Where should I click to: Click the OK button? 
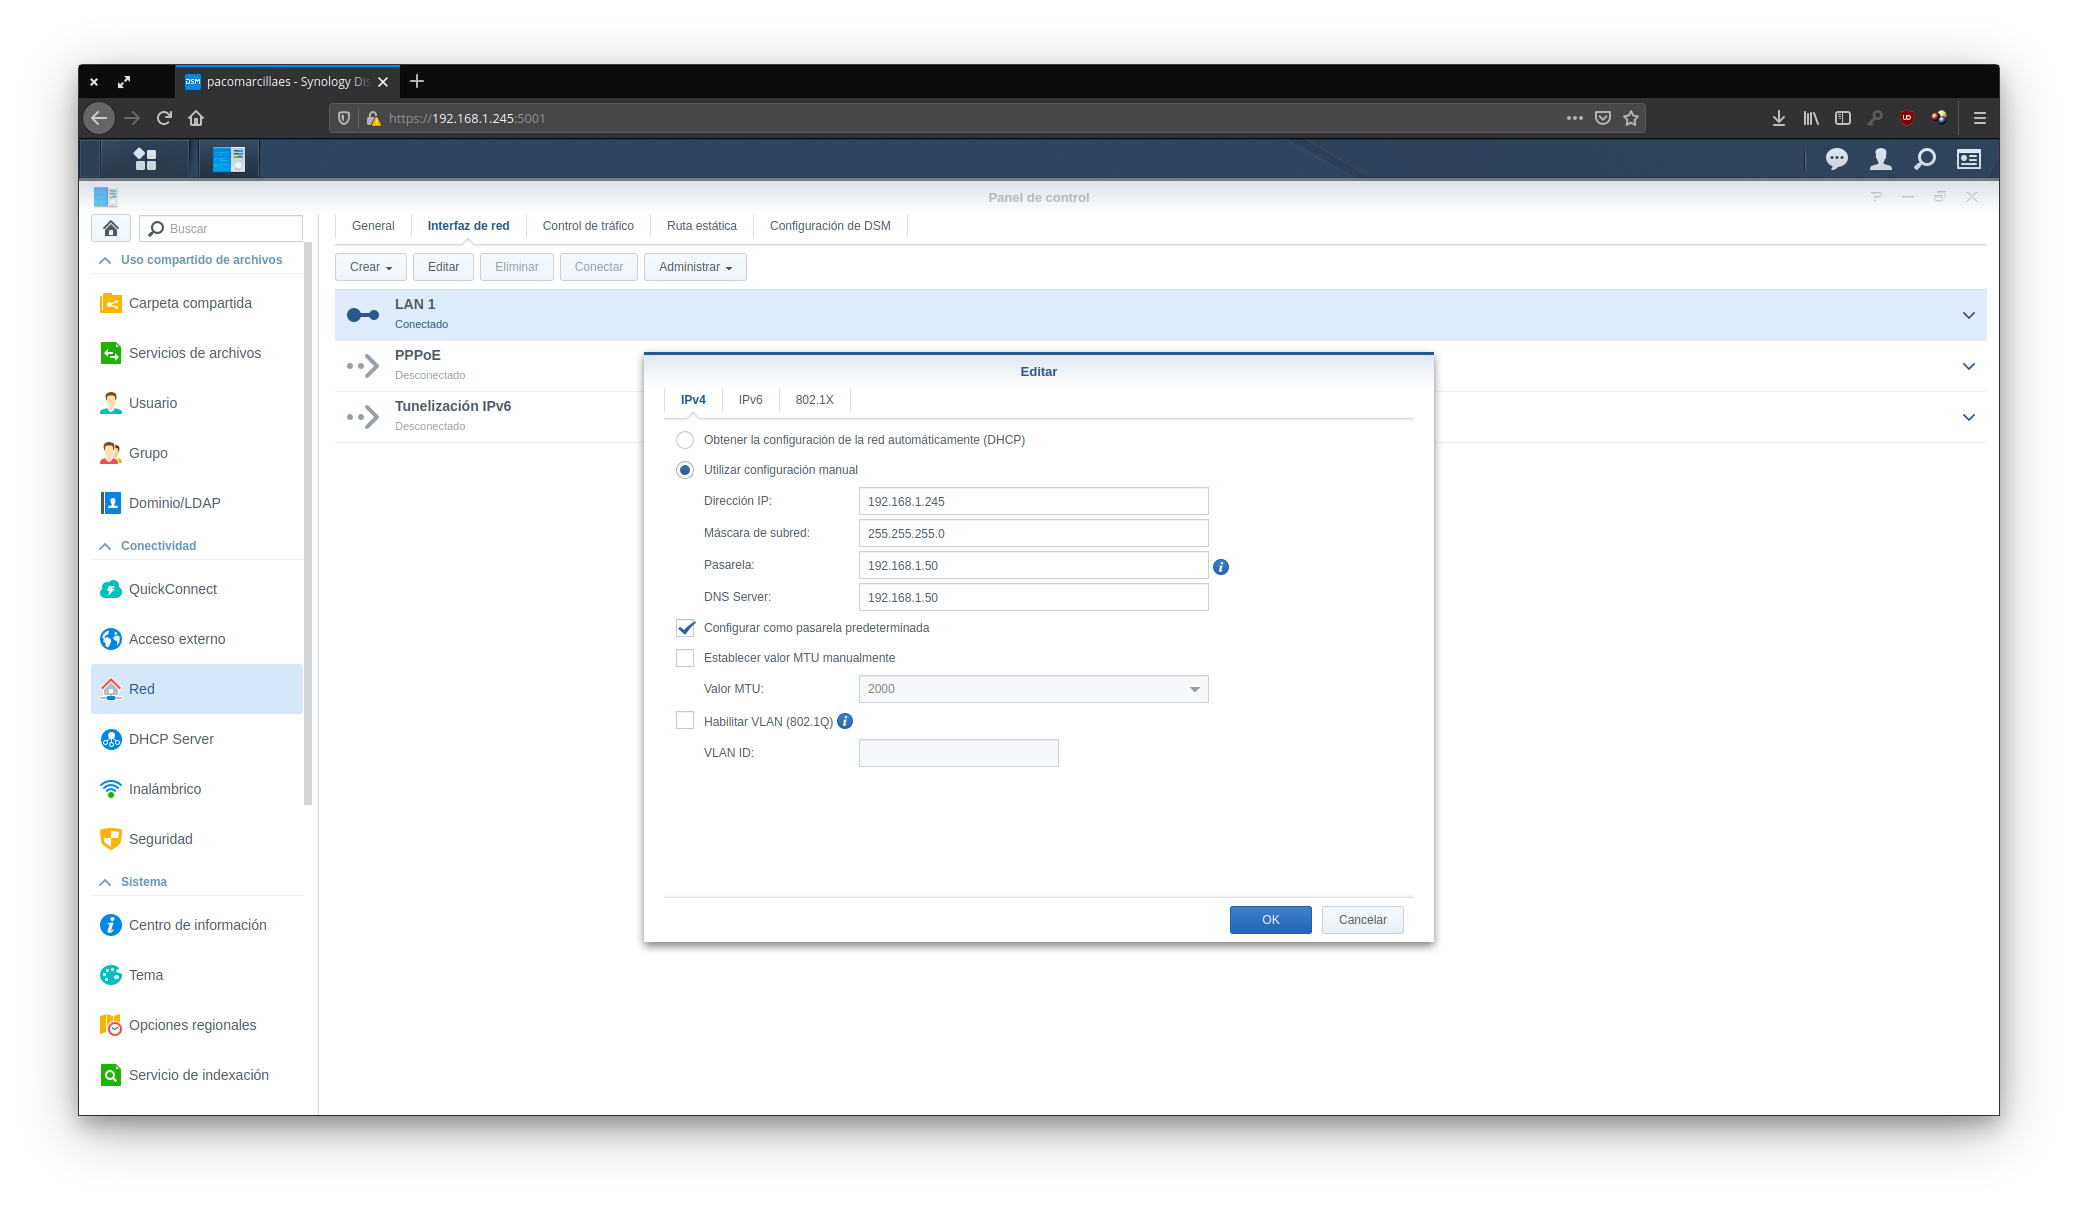(1270, 920)
